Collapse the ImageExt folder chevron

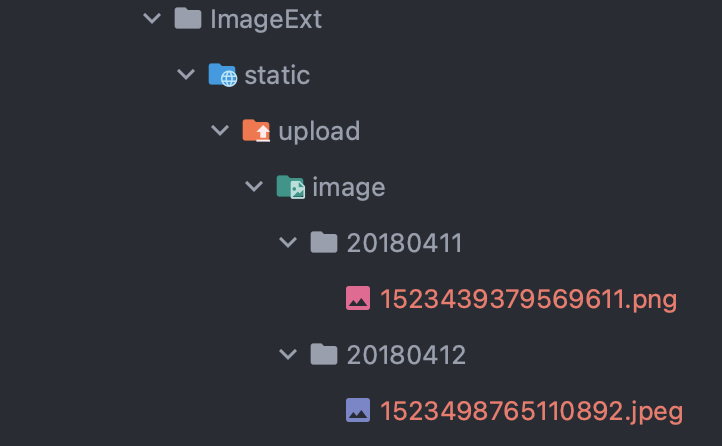click(152, 19)
